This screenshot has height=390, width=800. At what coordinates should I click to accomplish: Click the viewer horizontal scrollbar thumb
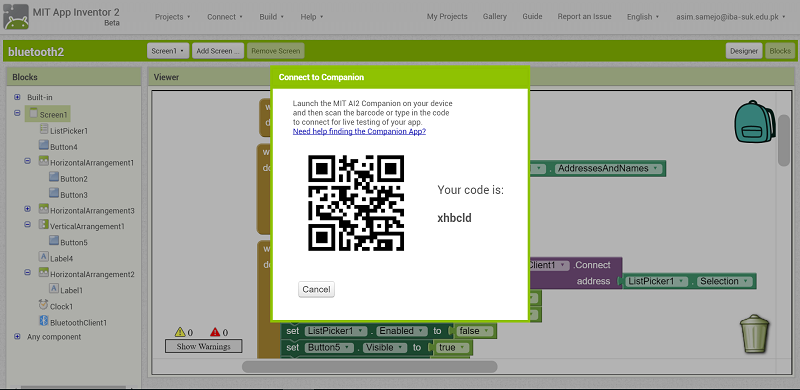(x=369, y=367)
